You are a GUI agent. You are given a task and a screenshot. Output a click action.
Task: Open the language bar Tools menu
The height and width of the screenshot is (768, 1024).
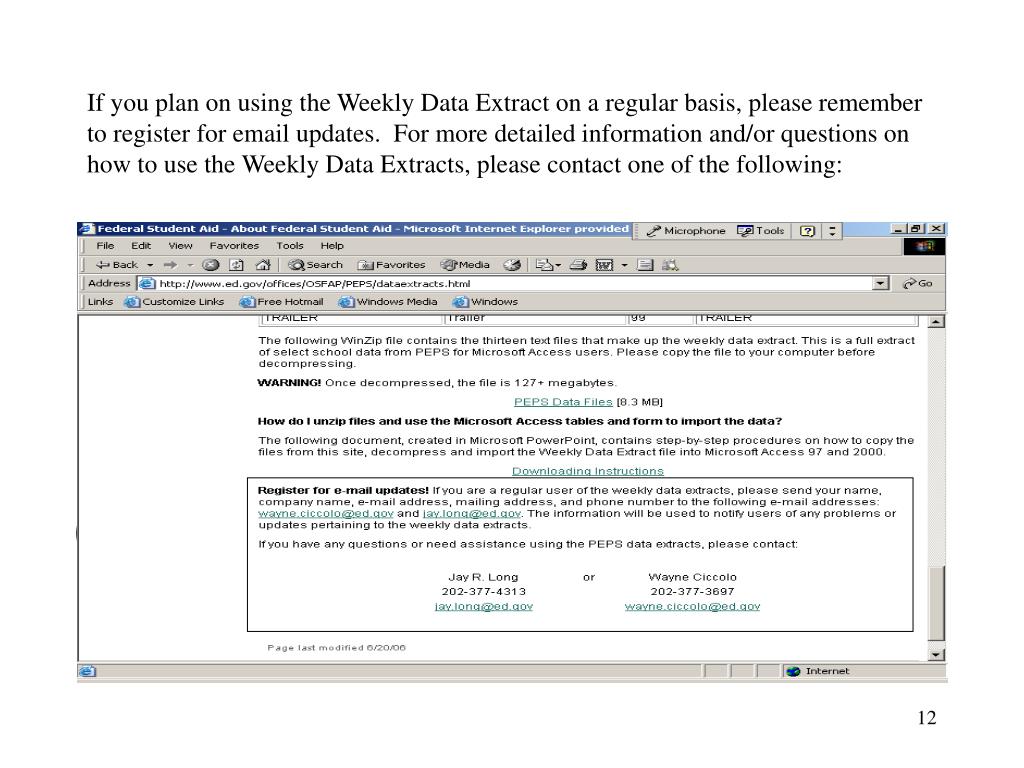[x=760, y=231]
